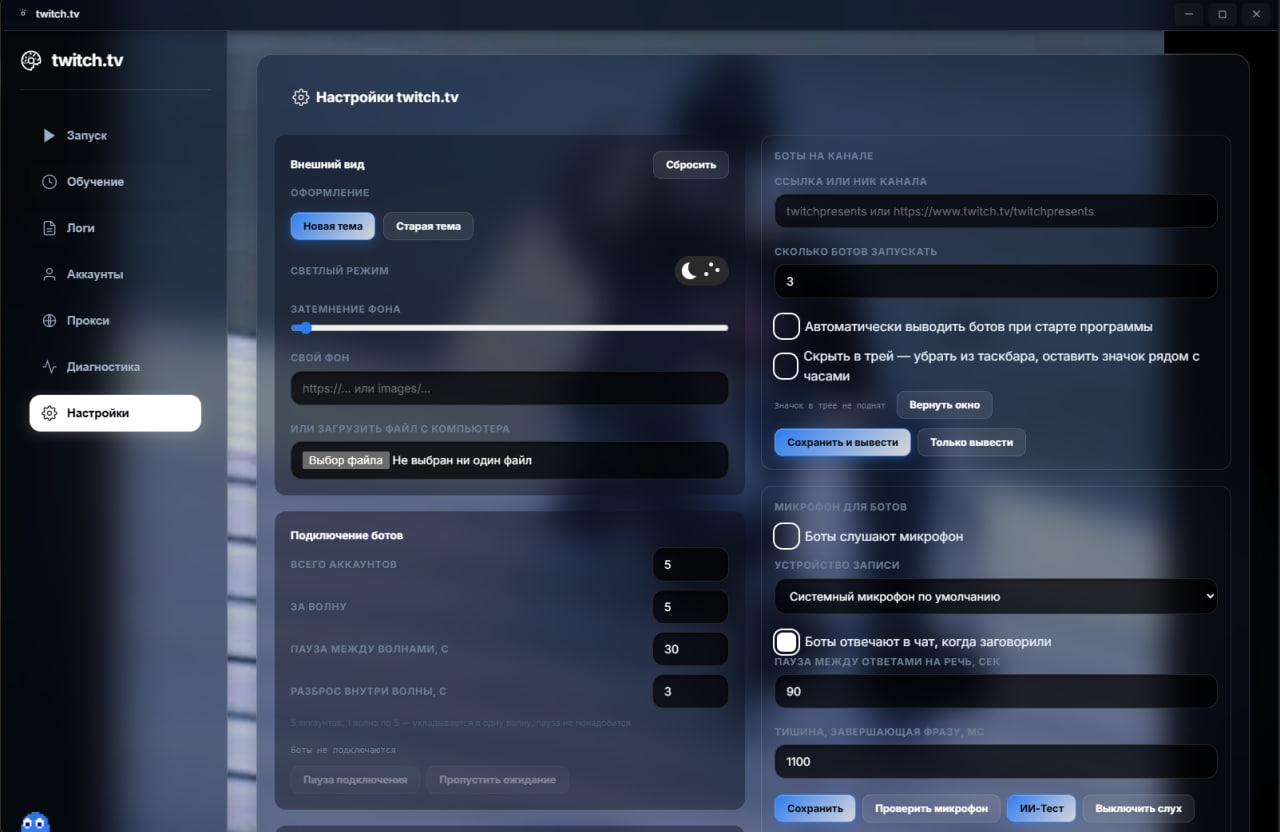Save microphone settings with Сохранить button

[815, 808]
